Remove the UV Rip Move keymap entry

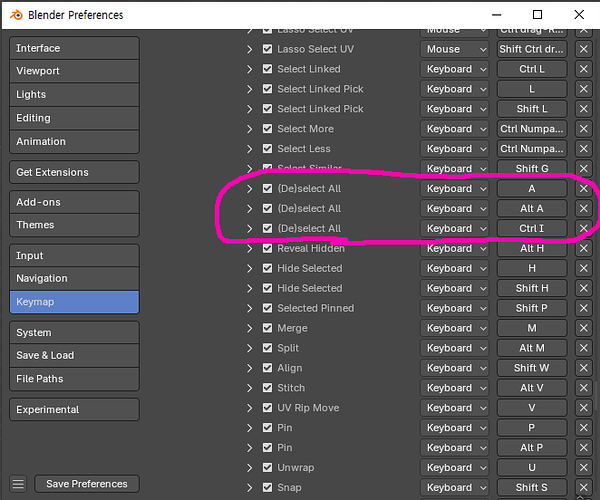583,407
